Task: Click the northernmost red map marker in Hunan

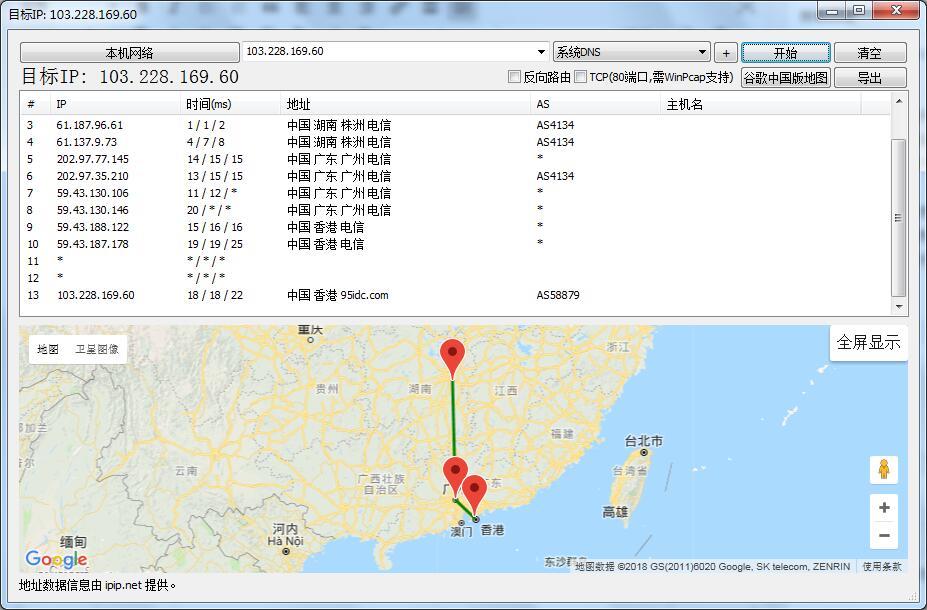Action: tap(453, 355)
